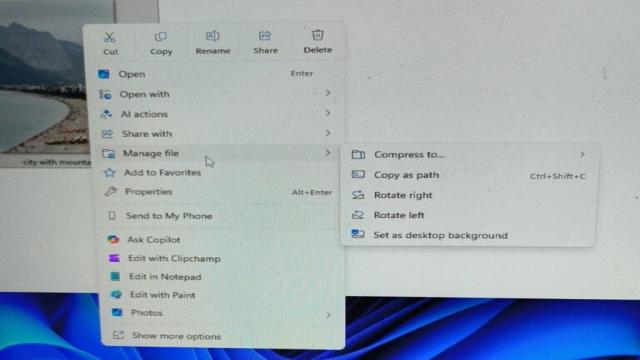Click the Notepad icon
This screenshot has width=640, height=360.
click(x=116, y=276)
